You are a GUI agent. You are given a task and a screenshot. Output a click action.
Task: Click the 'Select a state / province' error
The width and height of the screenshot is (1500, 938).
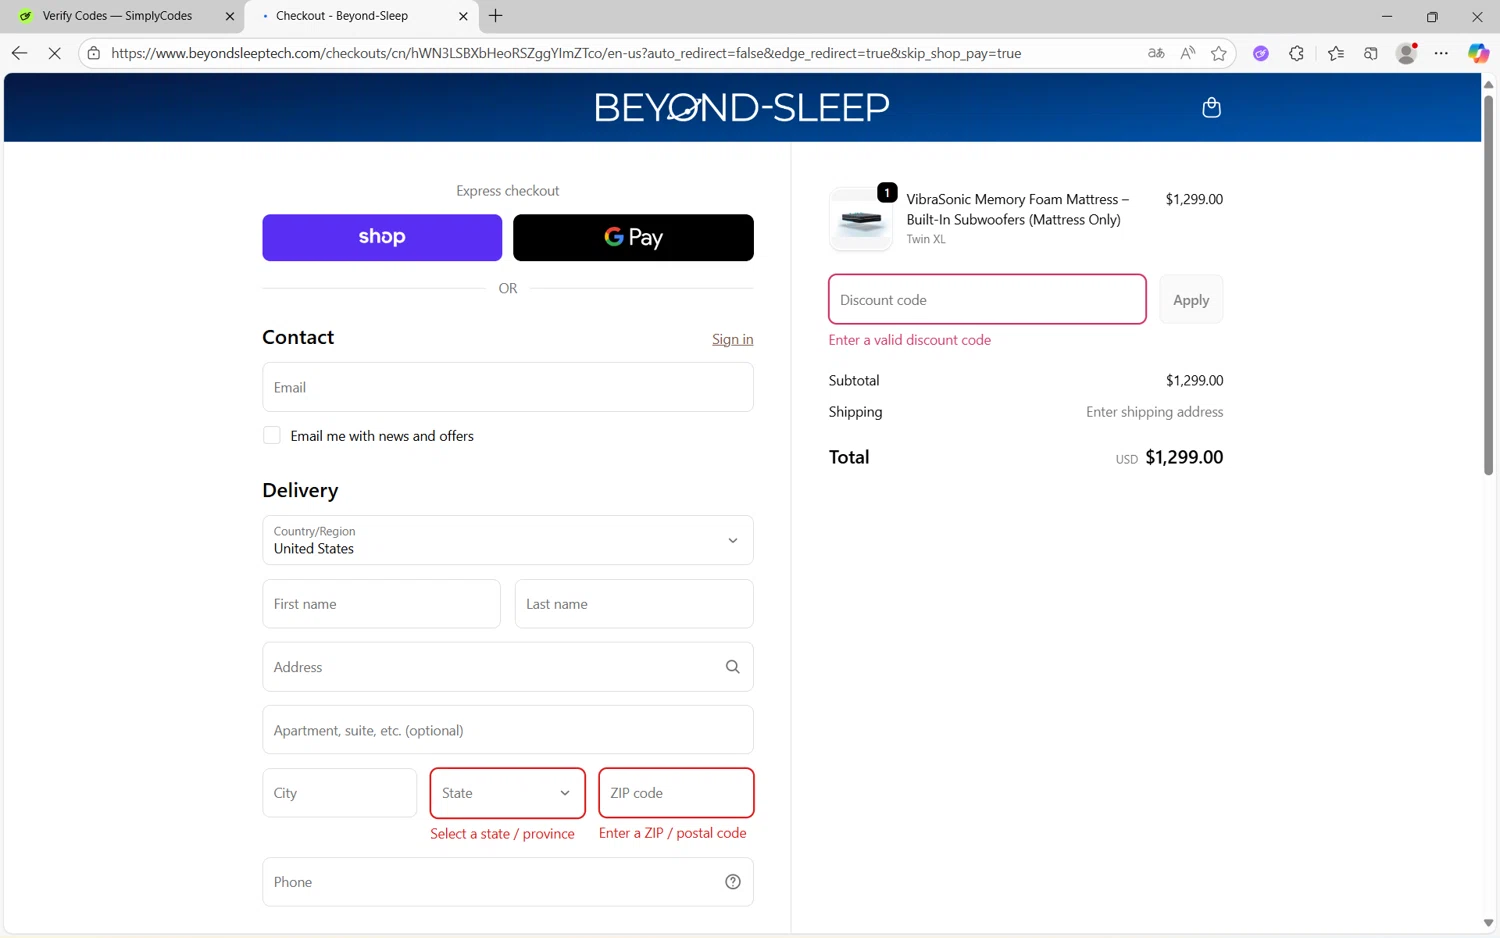(502, 834)
